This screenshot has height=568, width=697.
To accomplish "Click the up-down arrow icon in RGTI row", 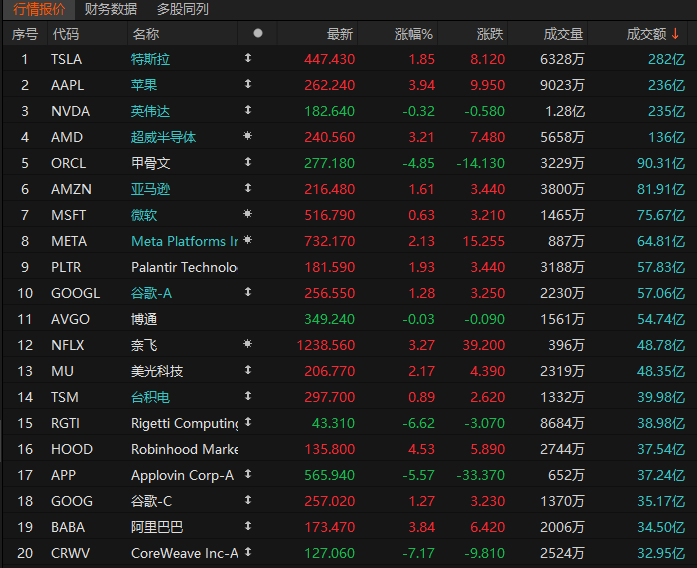I will (248, 422).
